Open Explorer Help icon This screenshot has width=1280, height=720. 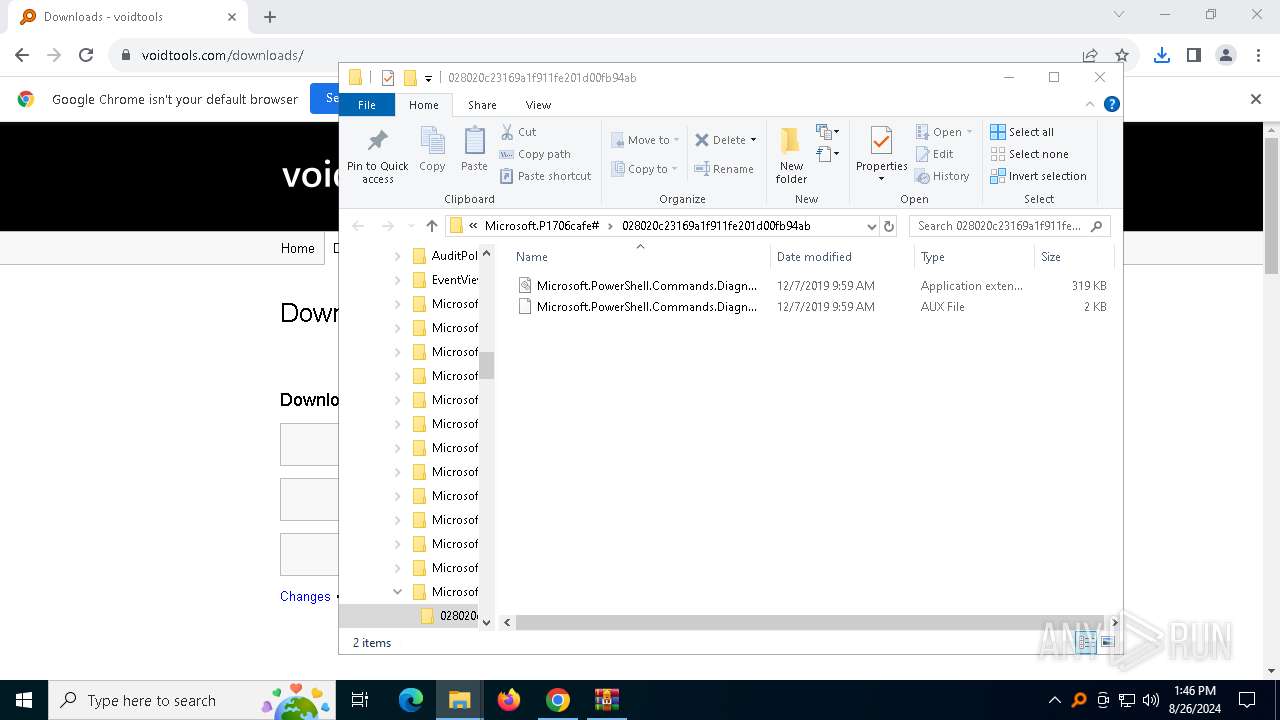click(x=1111, y=104)
